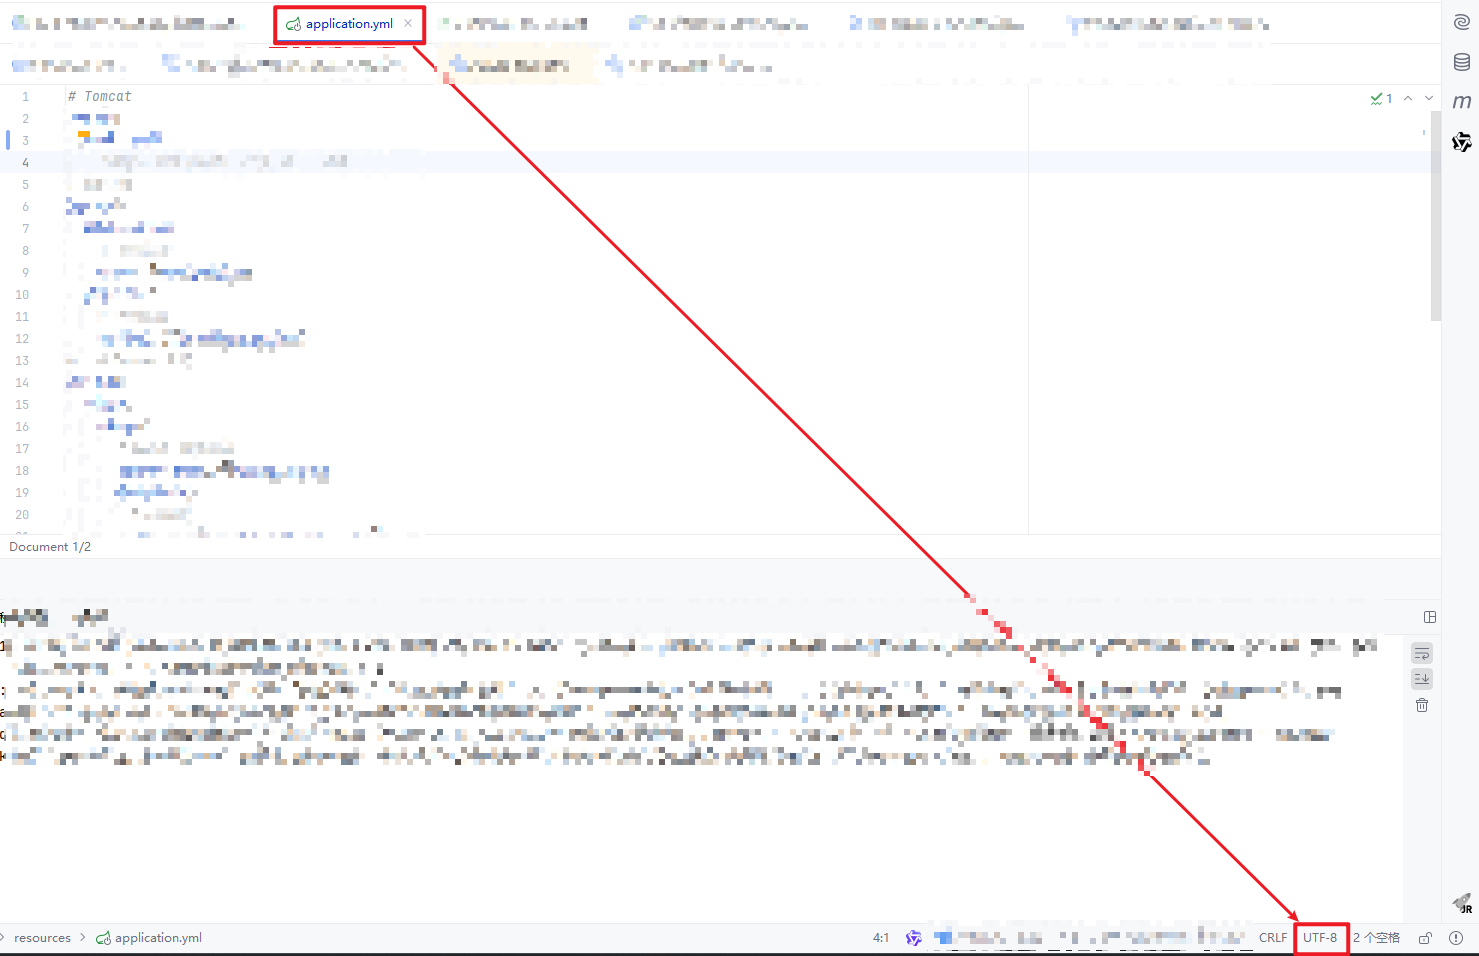This screenshot has height=956, width=1479.
Task: Open the inspections widget green checkmark
Action: [x=1377, y=98]
